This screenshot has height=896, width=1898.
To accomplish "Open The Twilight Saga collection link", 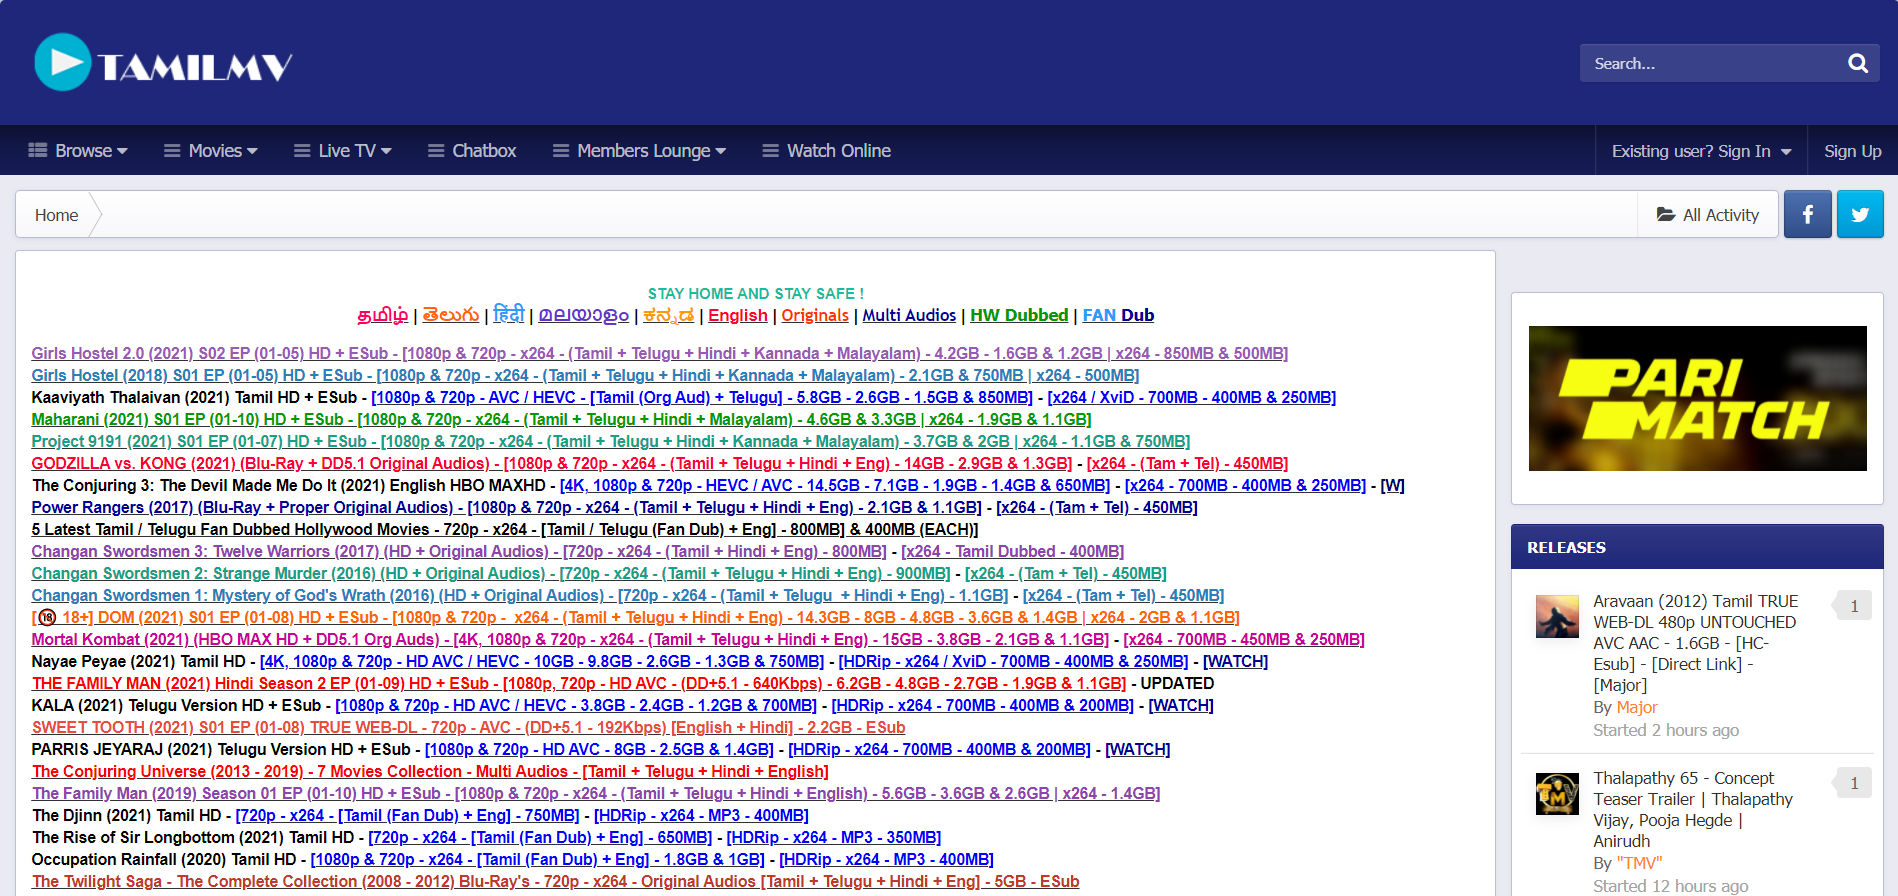I will click(555, 881).
